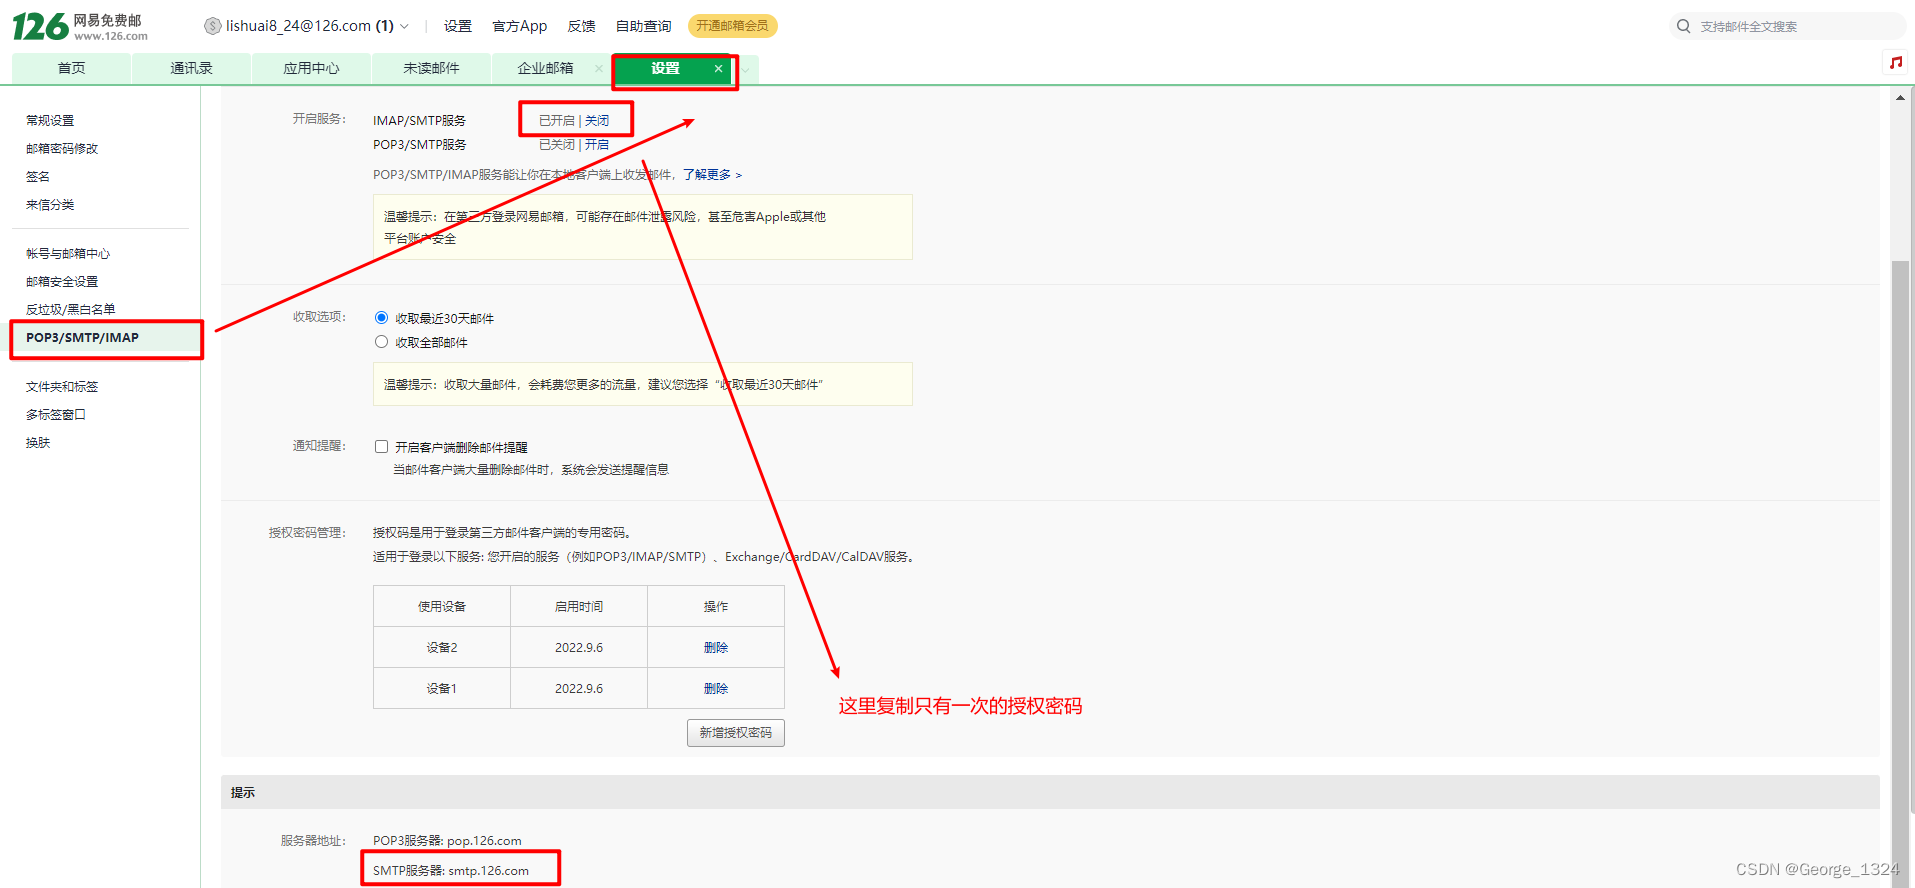Screen dimensions: 1915x888
Task: Click 2022.9.6 date in 设备2 row
Action: coord(579,647)
